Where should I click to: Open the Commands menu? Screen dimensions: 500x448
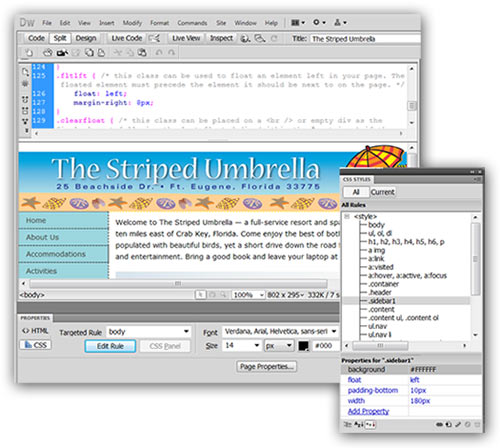point(192,23)
